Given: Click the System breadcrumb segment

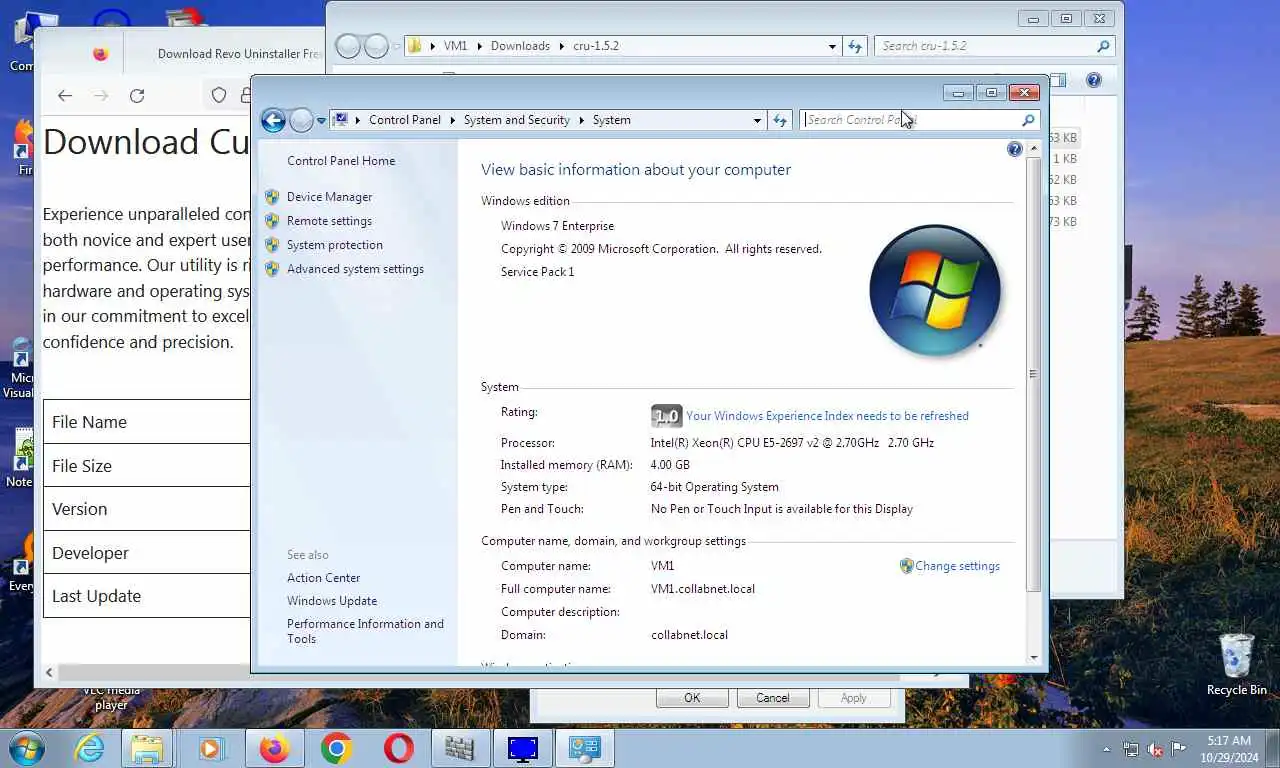Looking at the screenshot, I should (611, 120).
